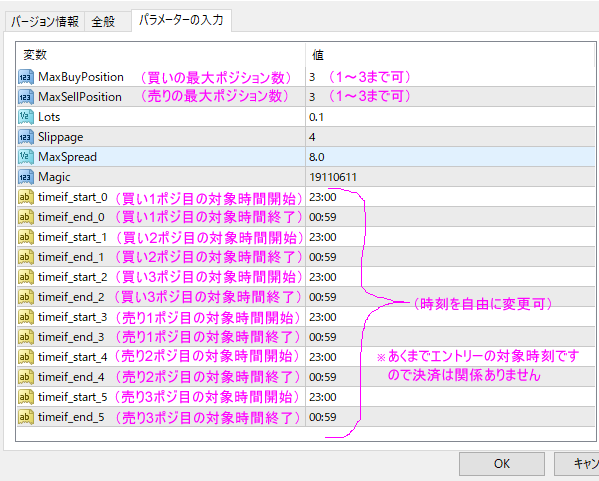599x481 pixels.
Task: Click the 値 column header
Action: 450,55
